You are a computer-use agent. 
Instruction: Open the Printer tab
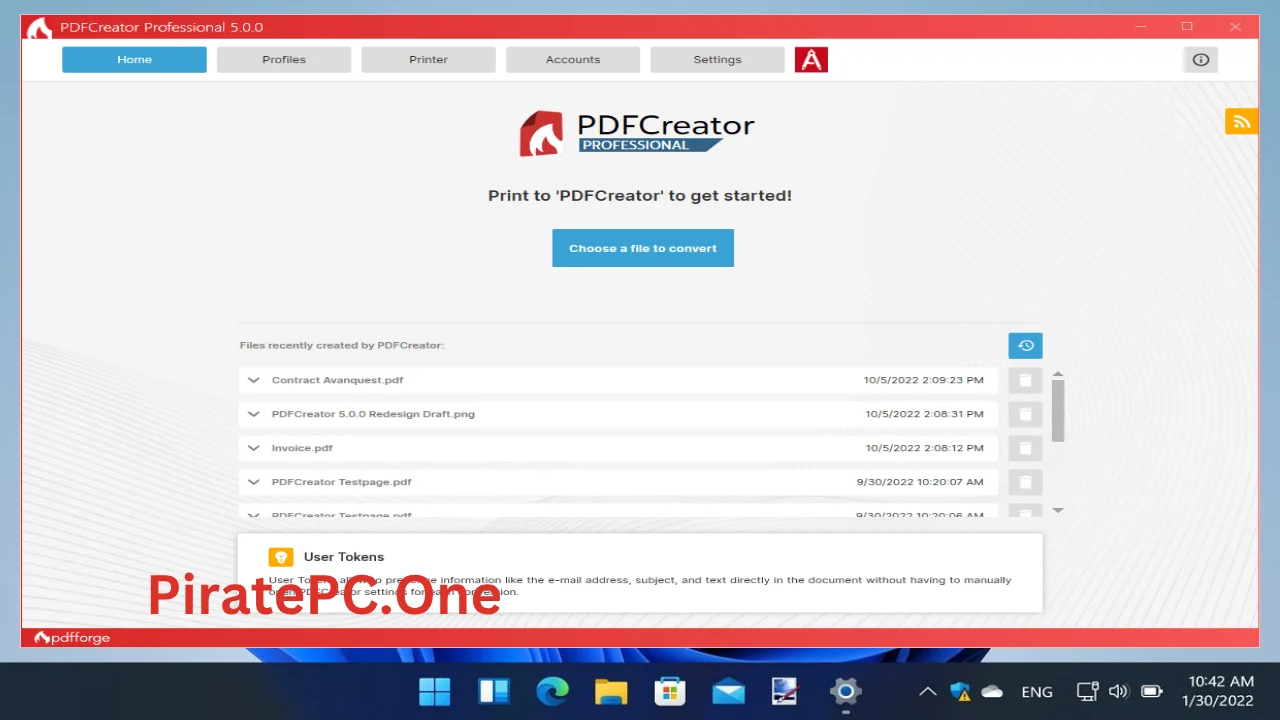click(x=428, y=60)
